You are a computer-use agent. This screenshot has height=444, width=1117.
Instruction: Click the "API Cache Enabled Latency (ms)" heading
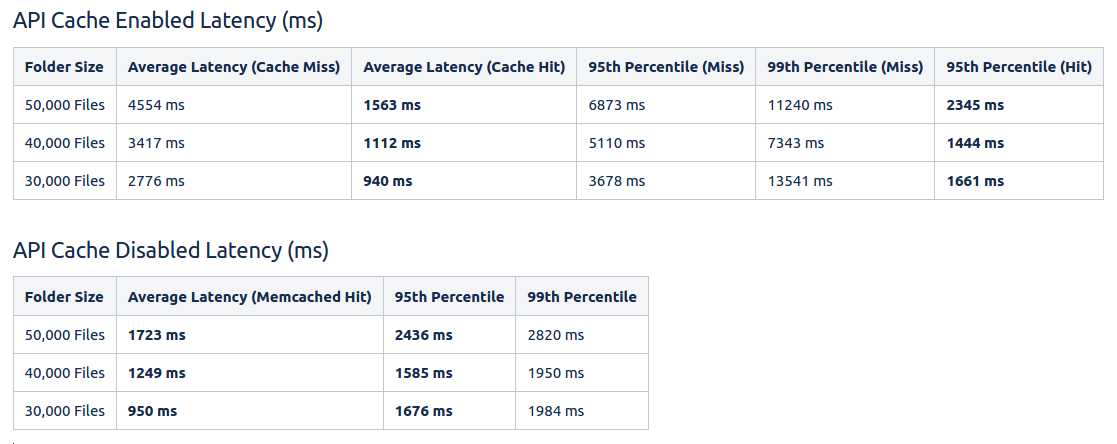click(168, 20)
